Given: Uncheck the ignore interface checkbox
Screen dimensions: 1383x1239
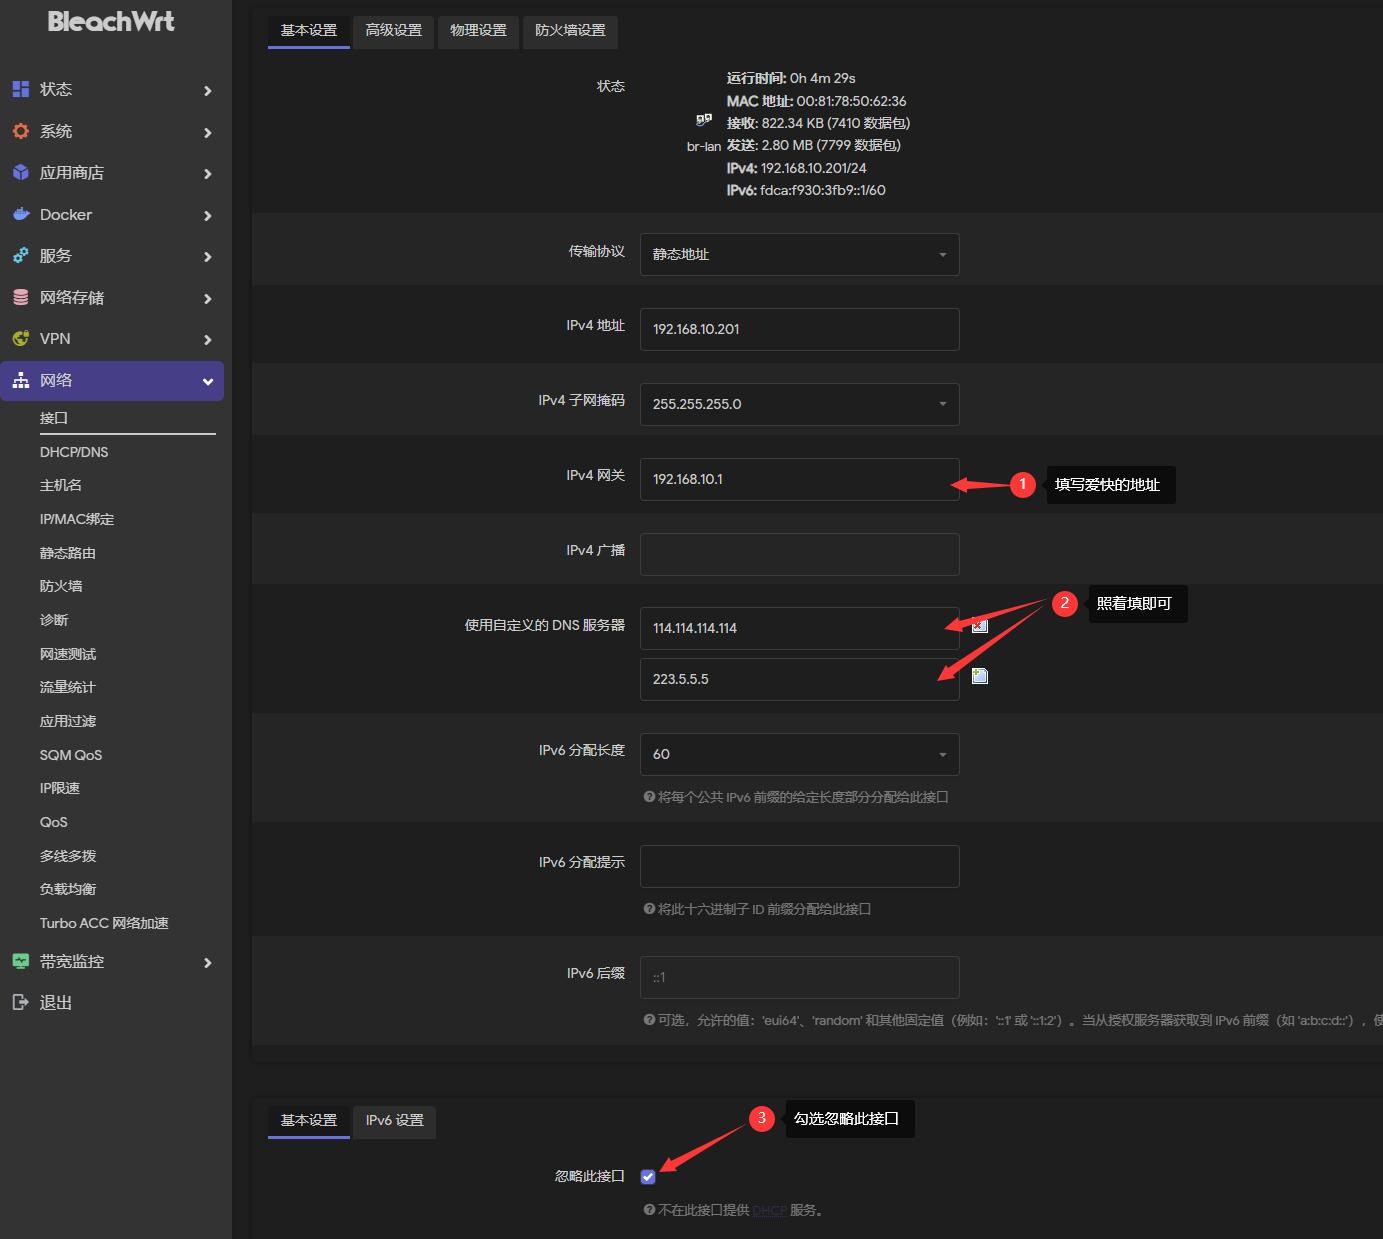Looking at the screenshot, I should click(x=648, y=1177).
